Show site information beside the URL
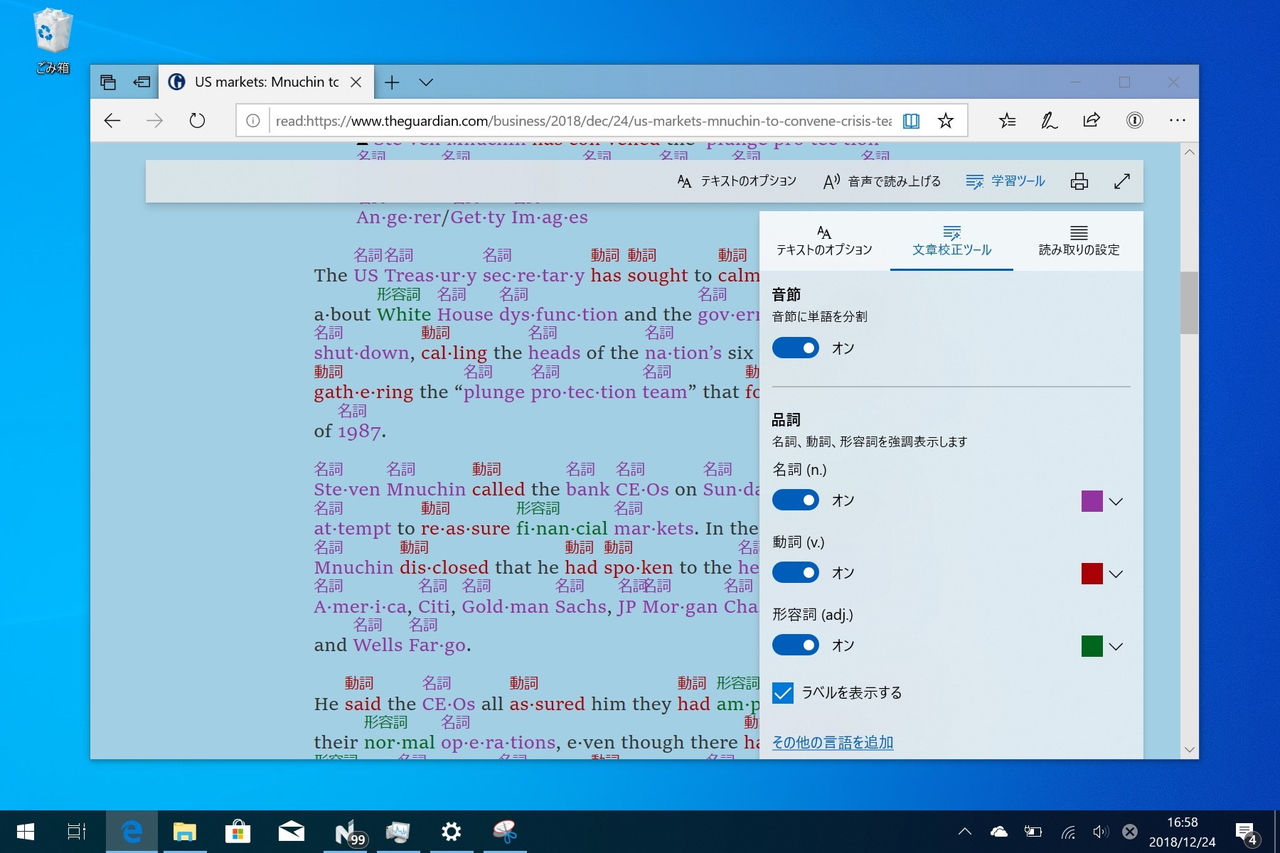Viewport: 1280px width, 853px height. tap(253, 121)
